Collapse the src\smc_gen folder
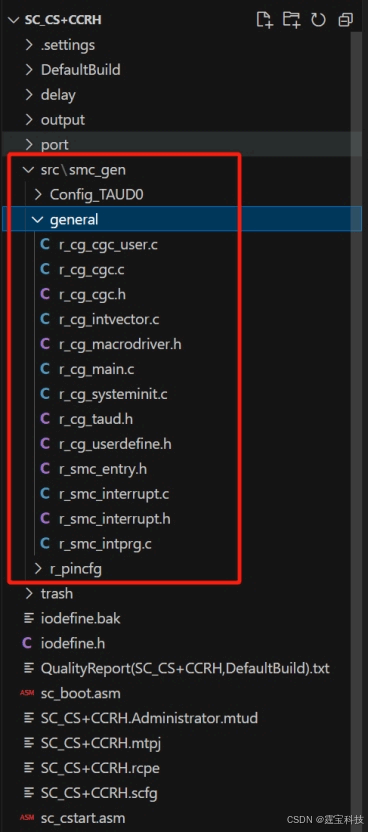 (29, 170)
